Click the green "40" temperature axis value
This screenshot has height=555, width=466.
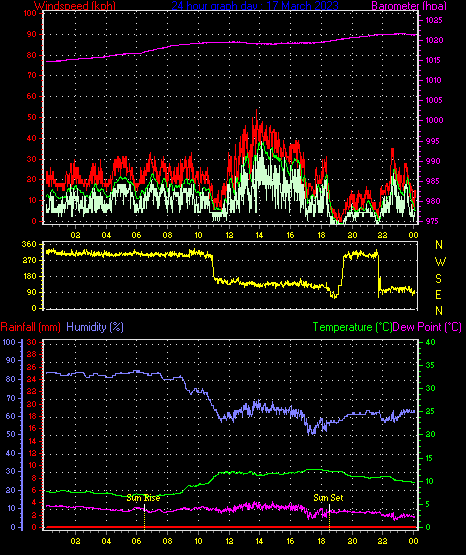point(430,342)
